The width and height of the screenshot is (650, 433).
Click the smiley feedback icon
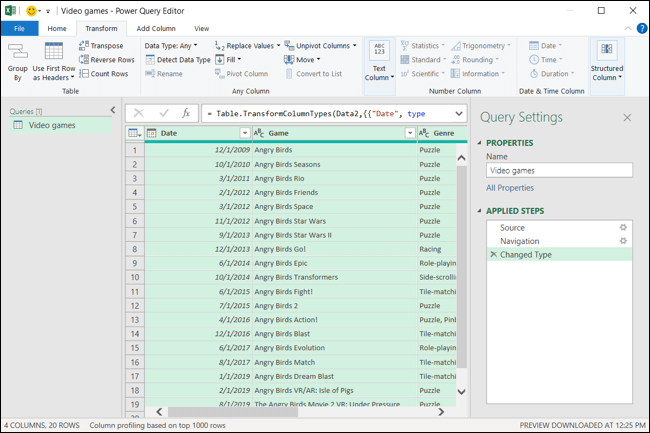pos(32,11)
